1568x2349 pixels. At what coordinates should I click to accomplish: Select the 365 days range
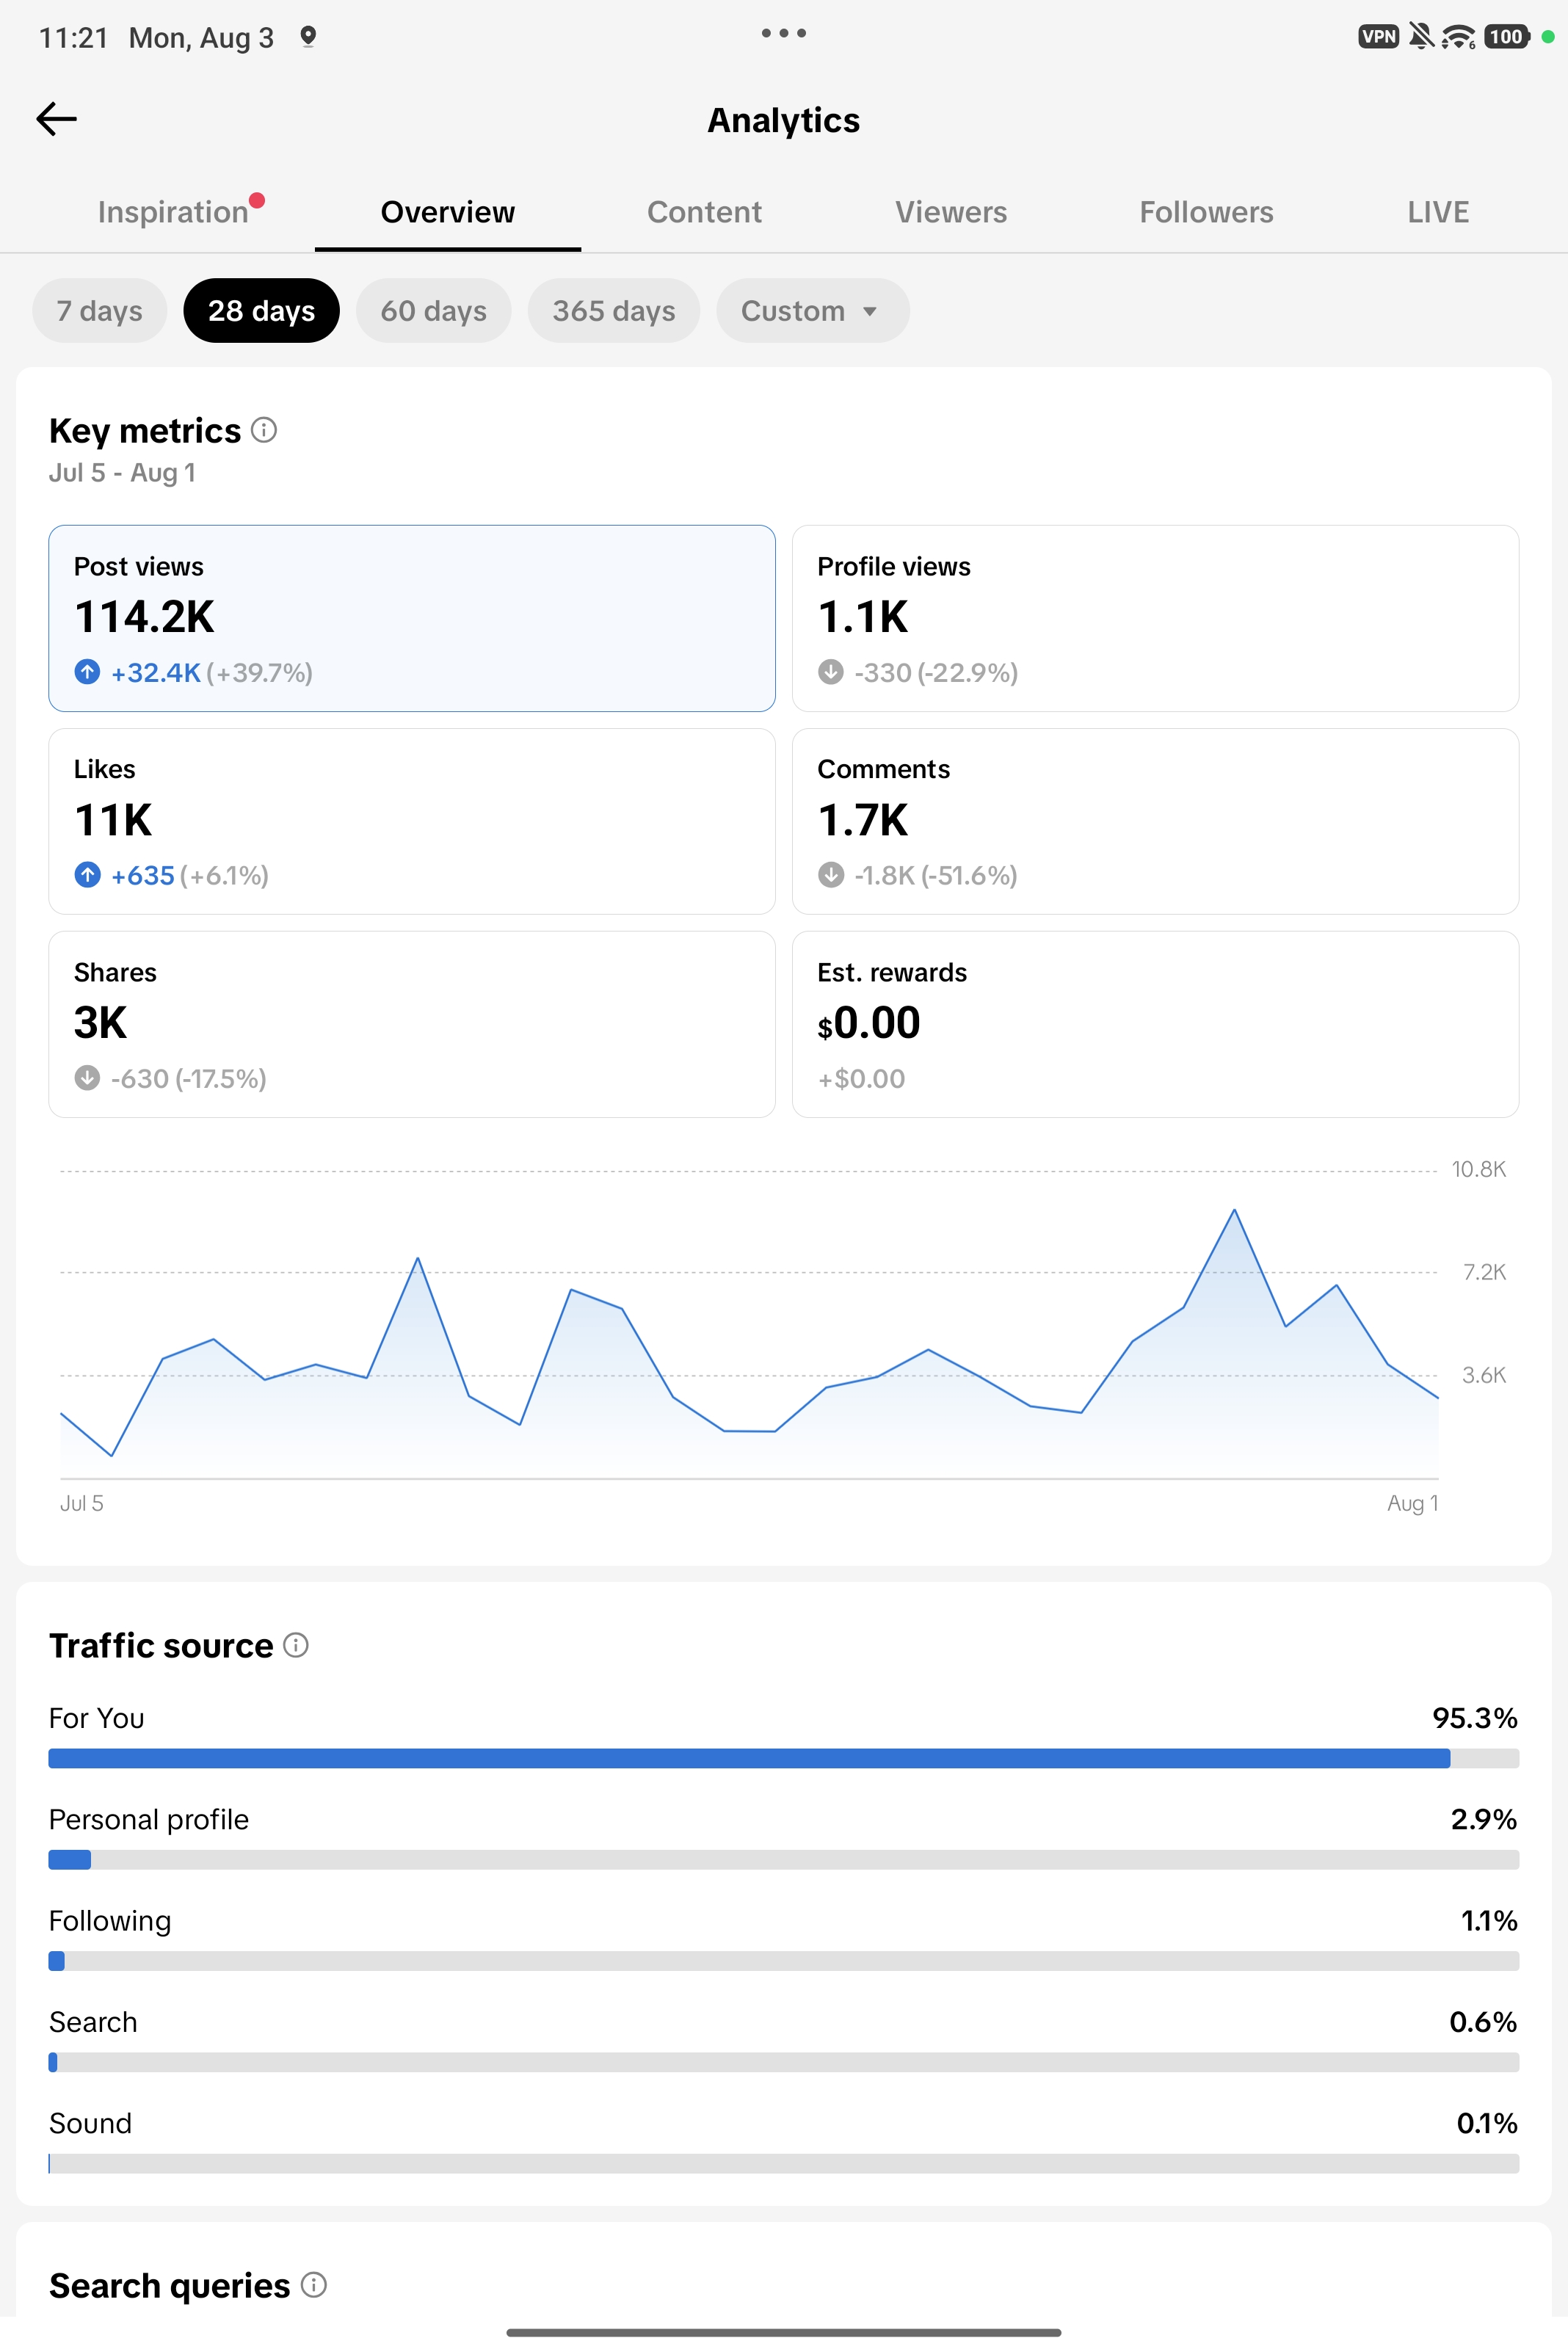click(614, 311)
